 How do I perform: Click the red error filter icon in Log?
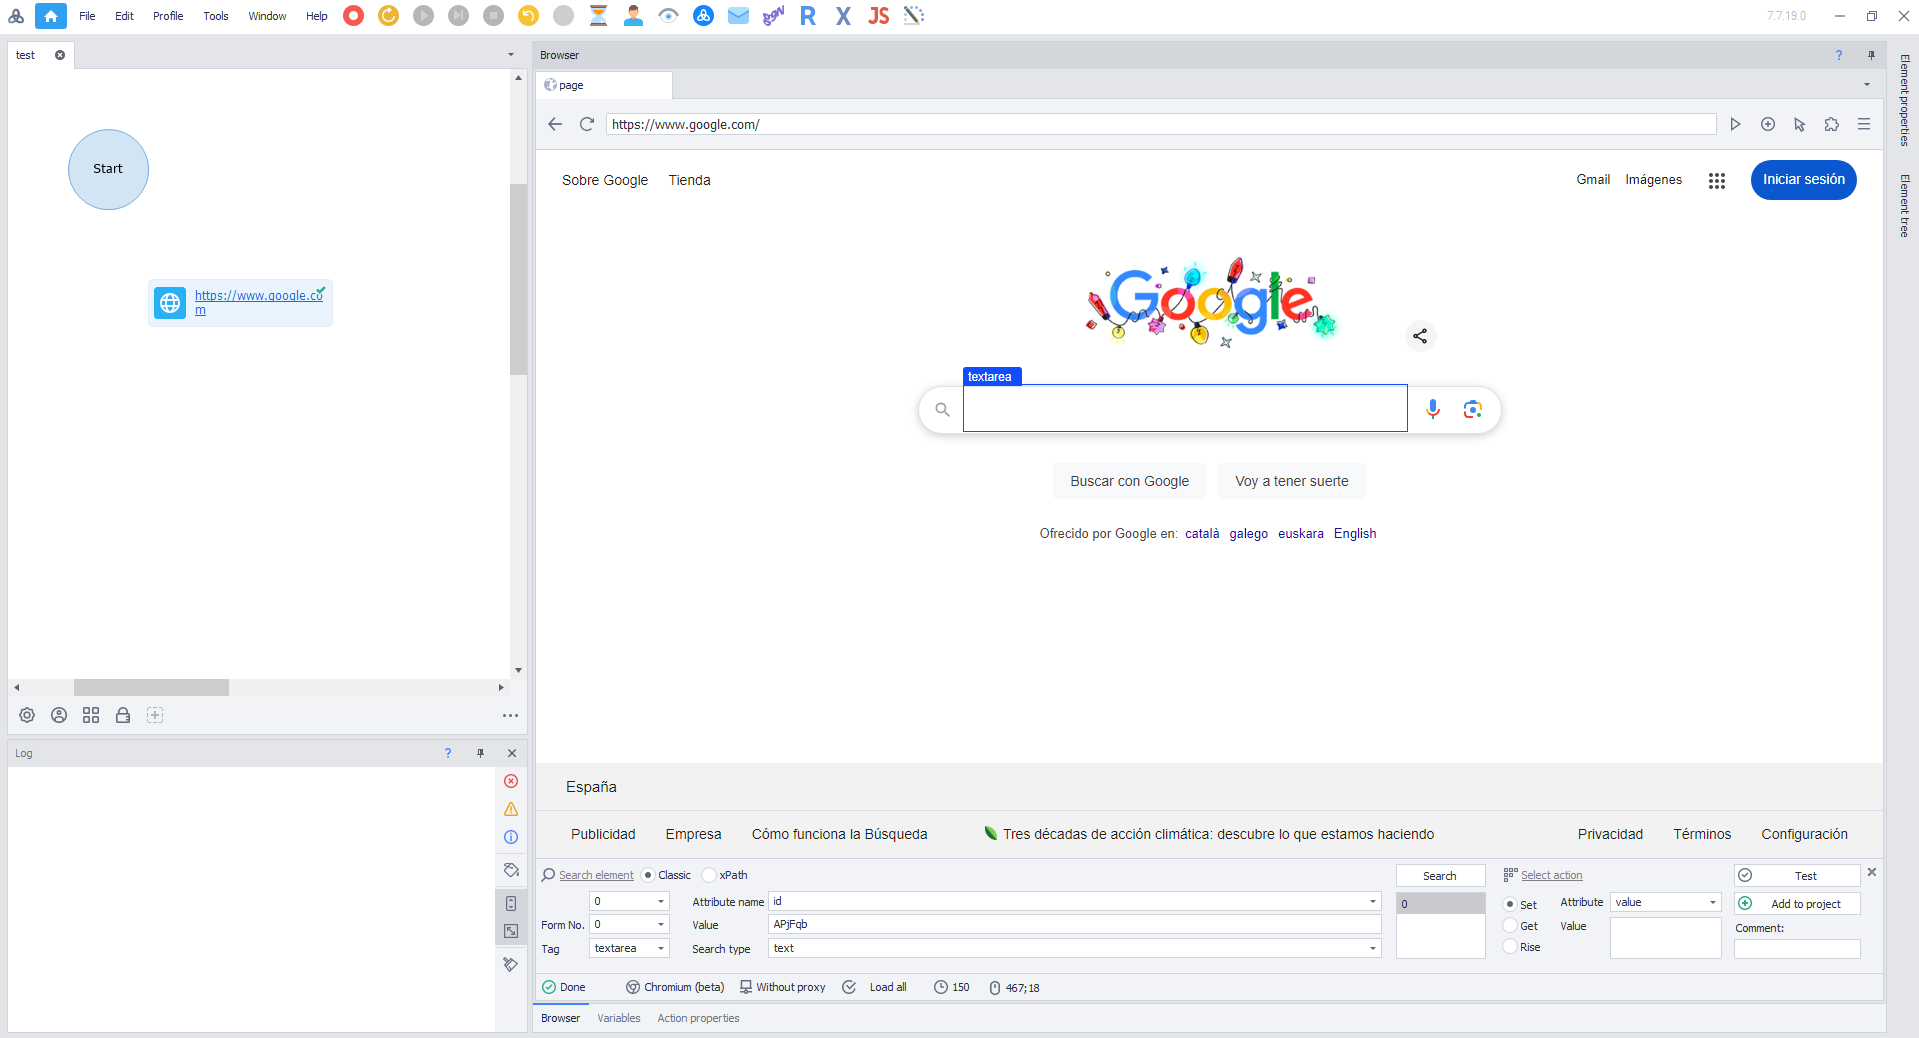click(x=511, y=781)
